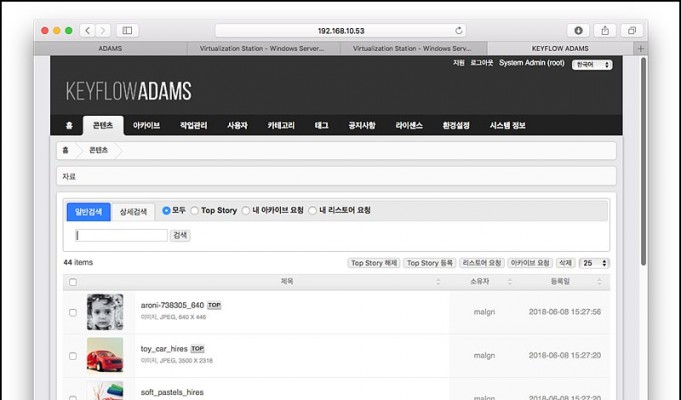Open the 카테고리 navigation menu

tap(281, 126)
